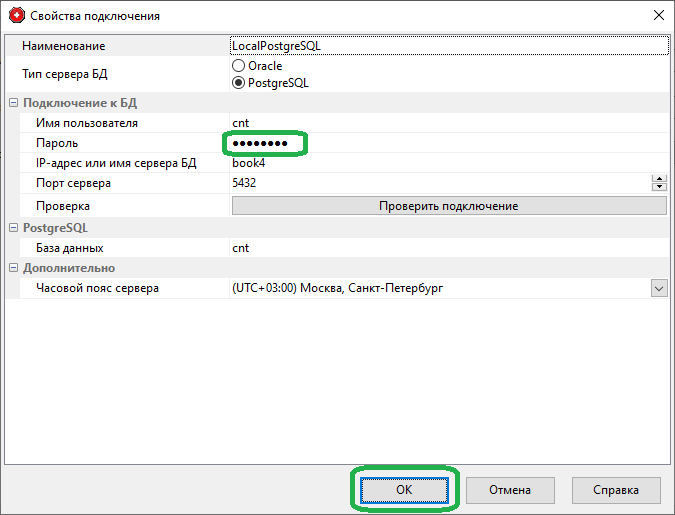Select the Oracle server type radio button
The width and height of the screenshot is (675, 515).
pyautogui.click(x=238, y=66)
